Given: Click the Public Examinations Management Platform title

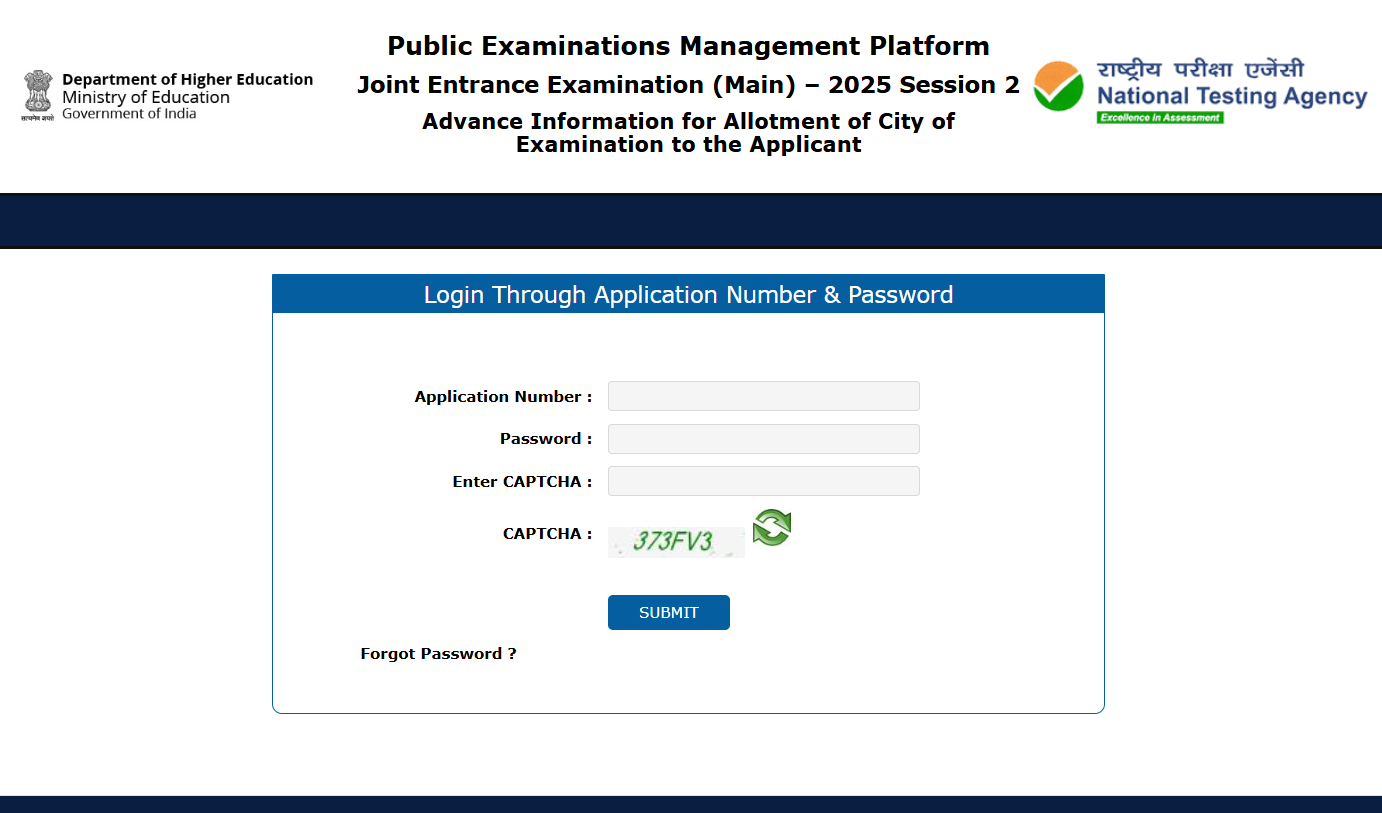Looking at the screenshot, I should pyautogui.click(x=688, y=46).
